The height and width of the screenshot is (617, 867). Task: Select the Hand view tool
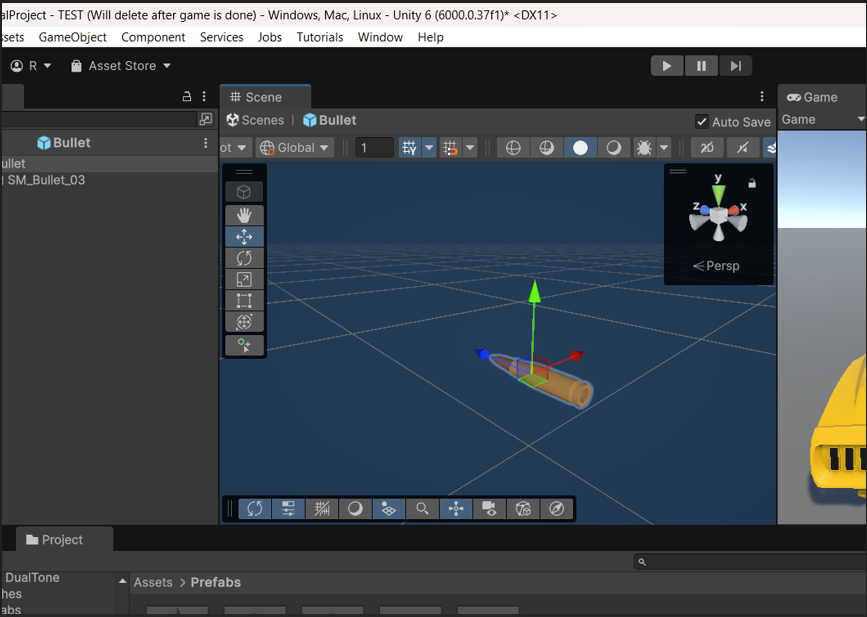pos(244,215)
